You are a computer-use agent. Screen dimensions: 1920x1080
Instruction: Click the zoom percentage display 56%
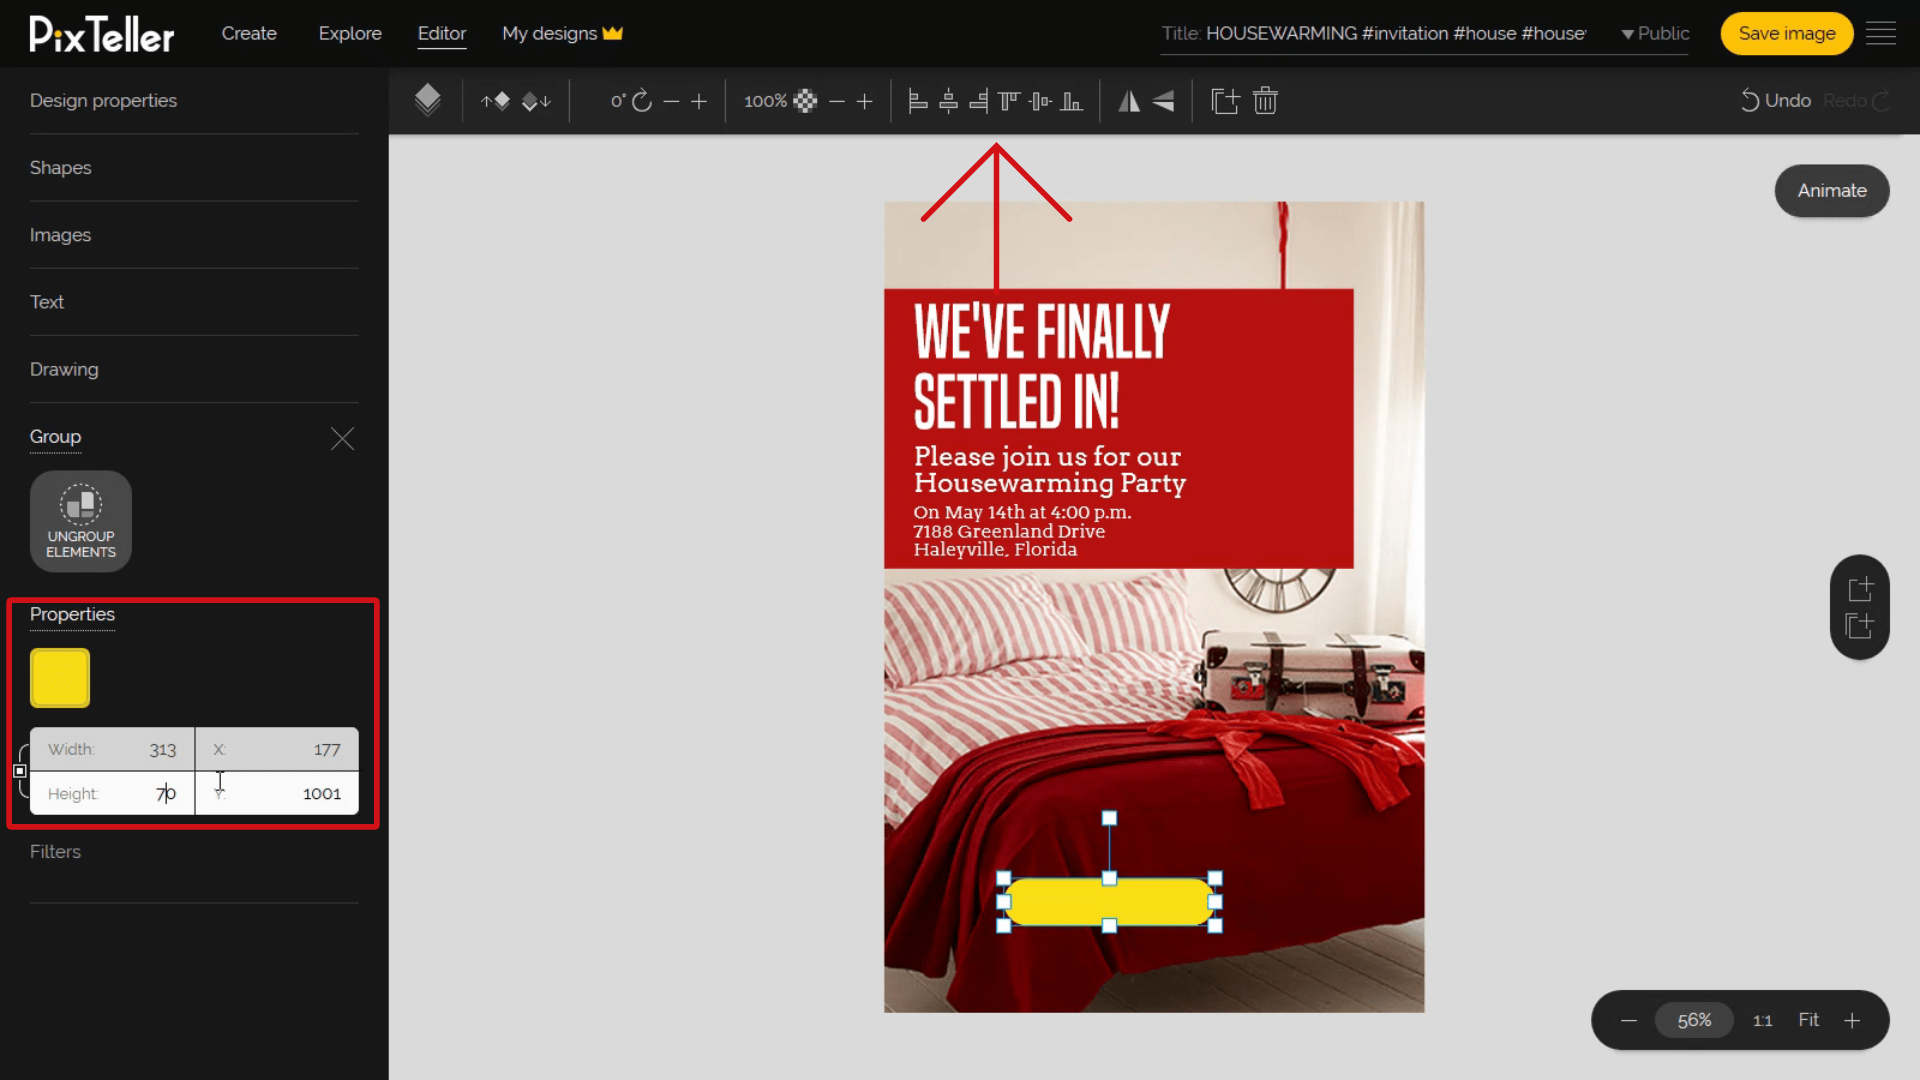1693,1019
